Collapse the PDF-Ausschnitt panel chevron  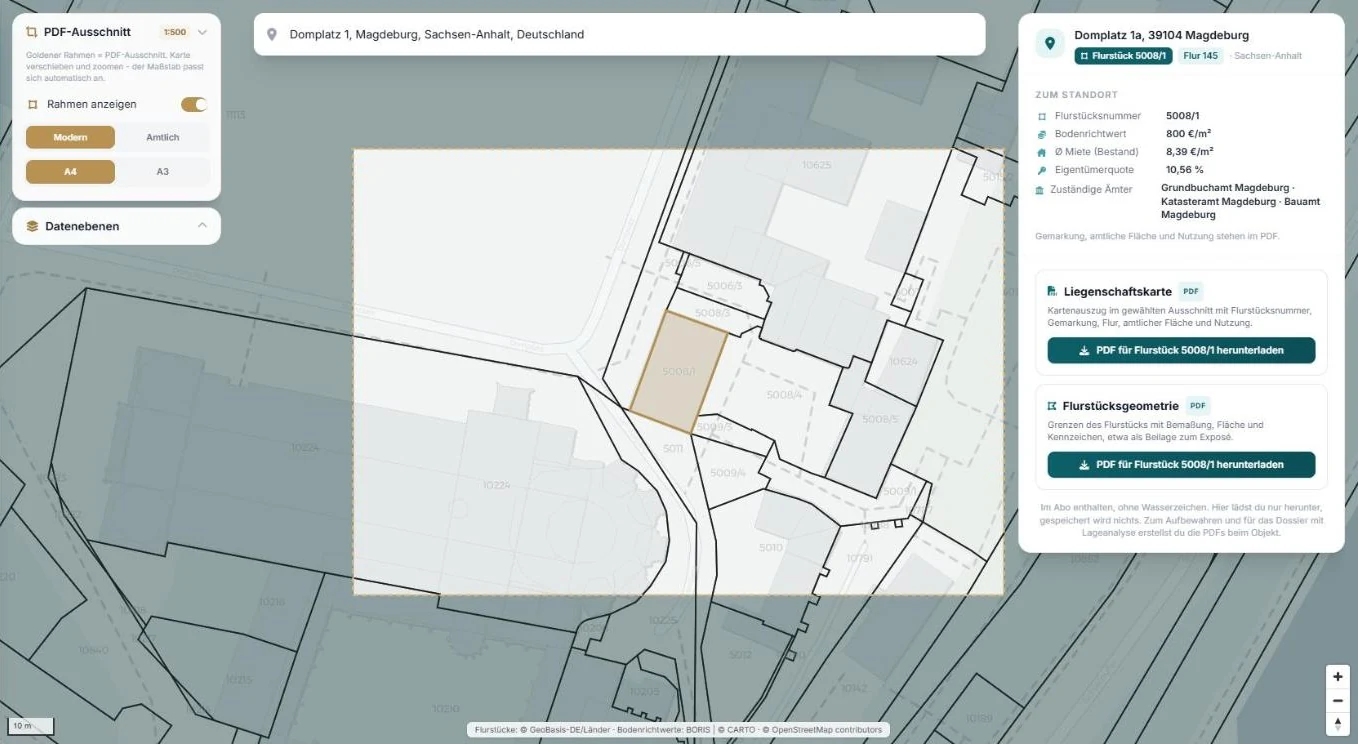click(202, 32)
